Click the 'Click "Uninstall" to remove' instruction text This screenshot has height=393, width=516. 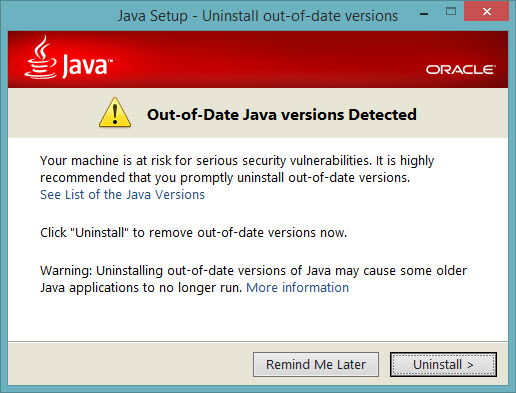193,232
